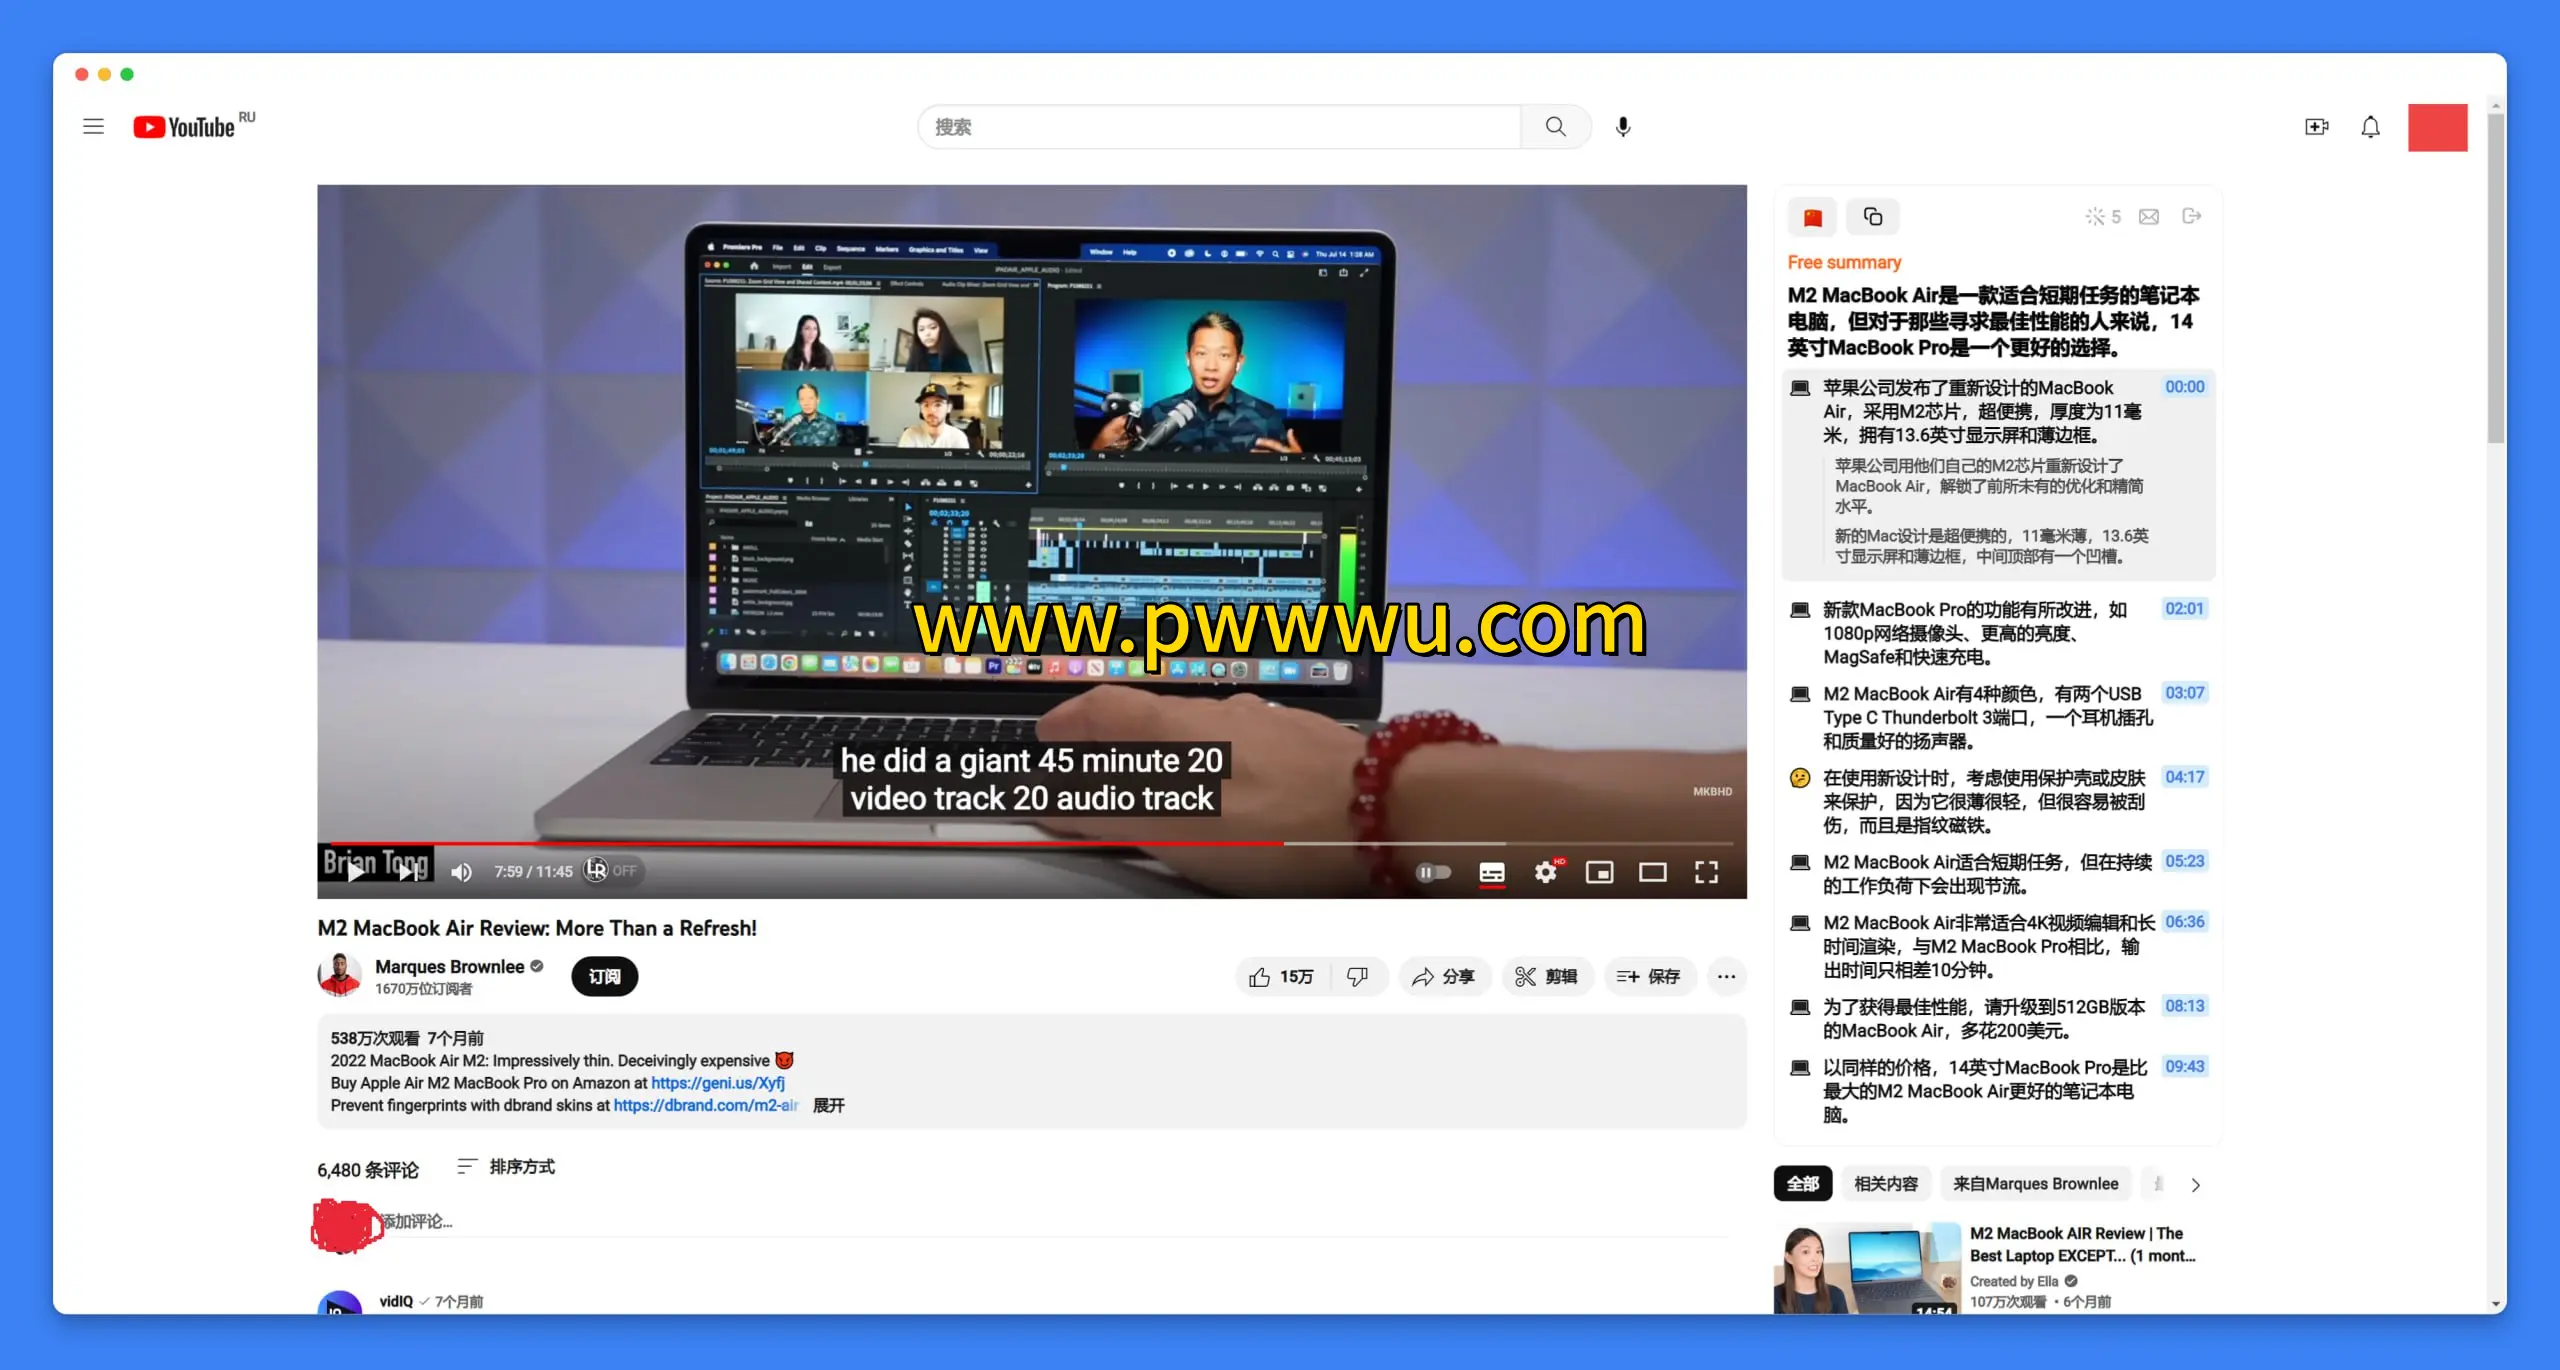Toggle subtitles captions button
This screenshot has height=1370, width=2560.
tap(1491, 872)
